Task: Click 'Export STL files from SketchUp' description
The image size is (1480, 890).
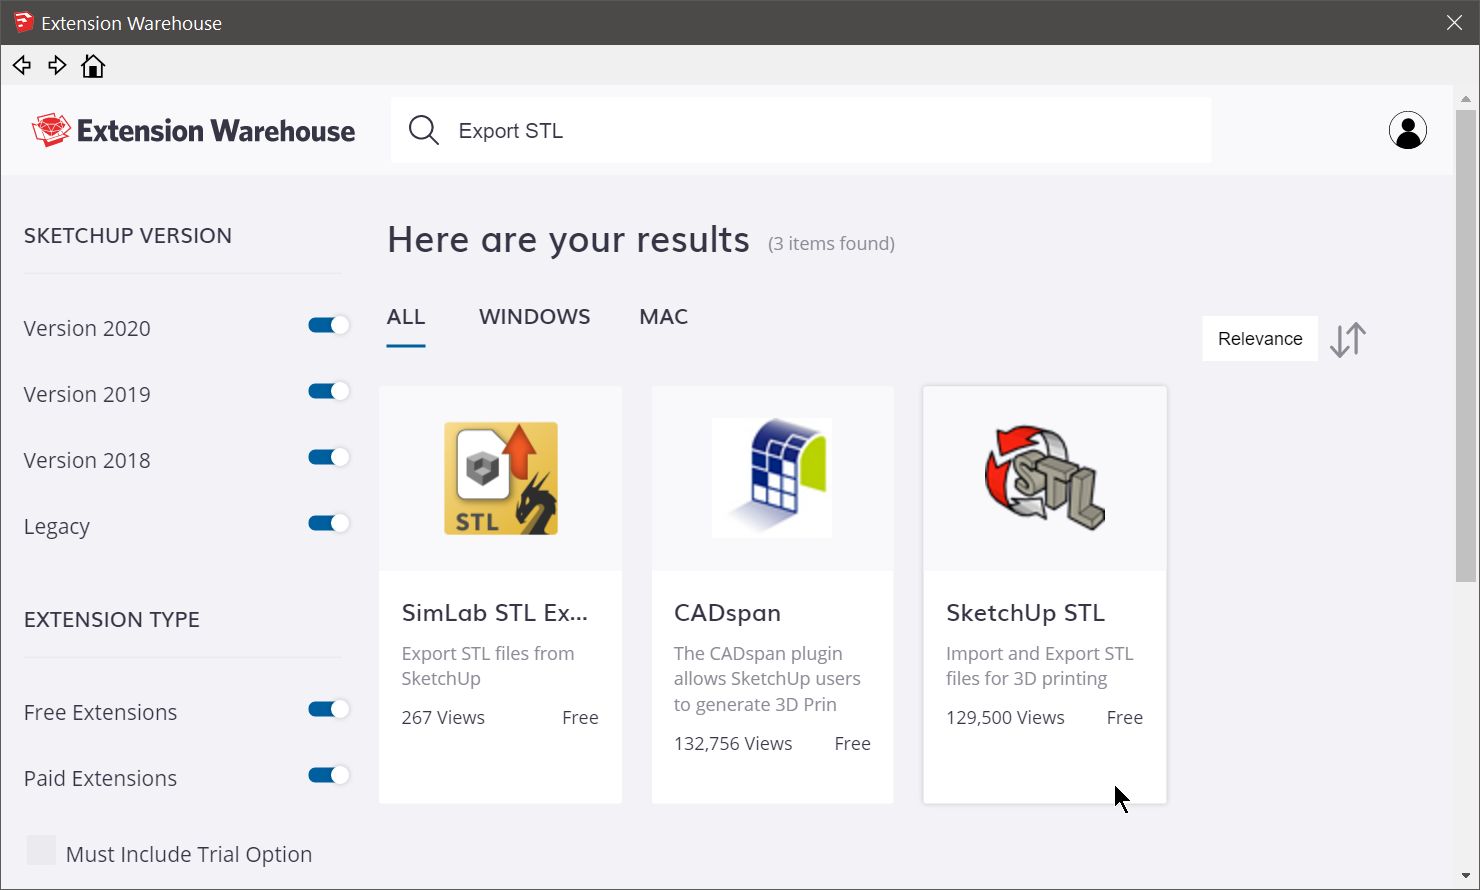Action: pos(488,666)
